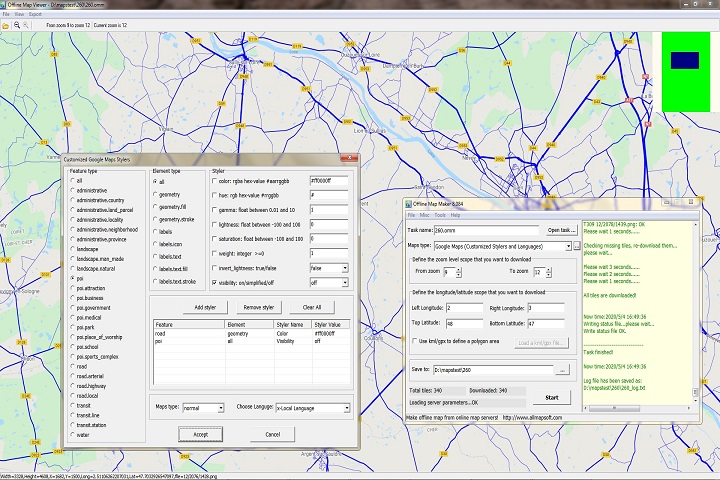Click the ellipsis button beside Maps type
Viewport: 720px width, 480px height.
click(577, 245)
